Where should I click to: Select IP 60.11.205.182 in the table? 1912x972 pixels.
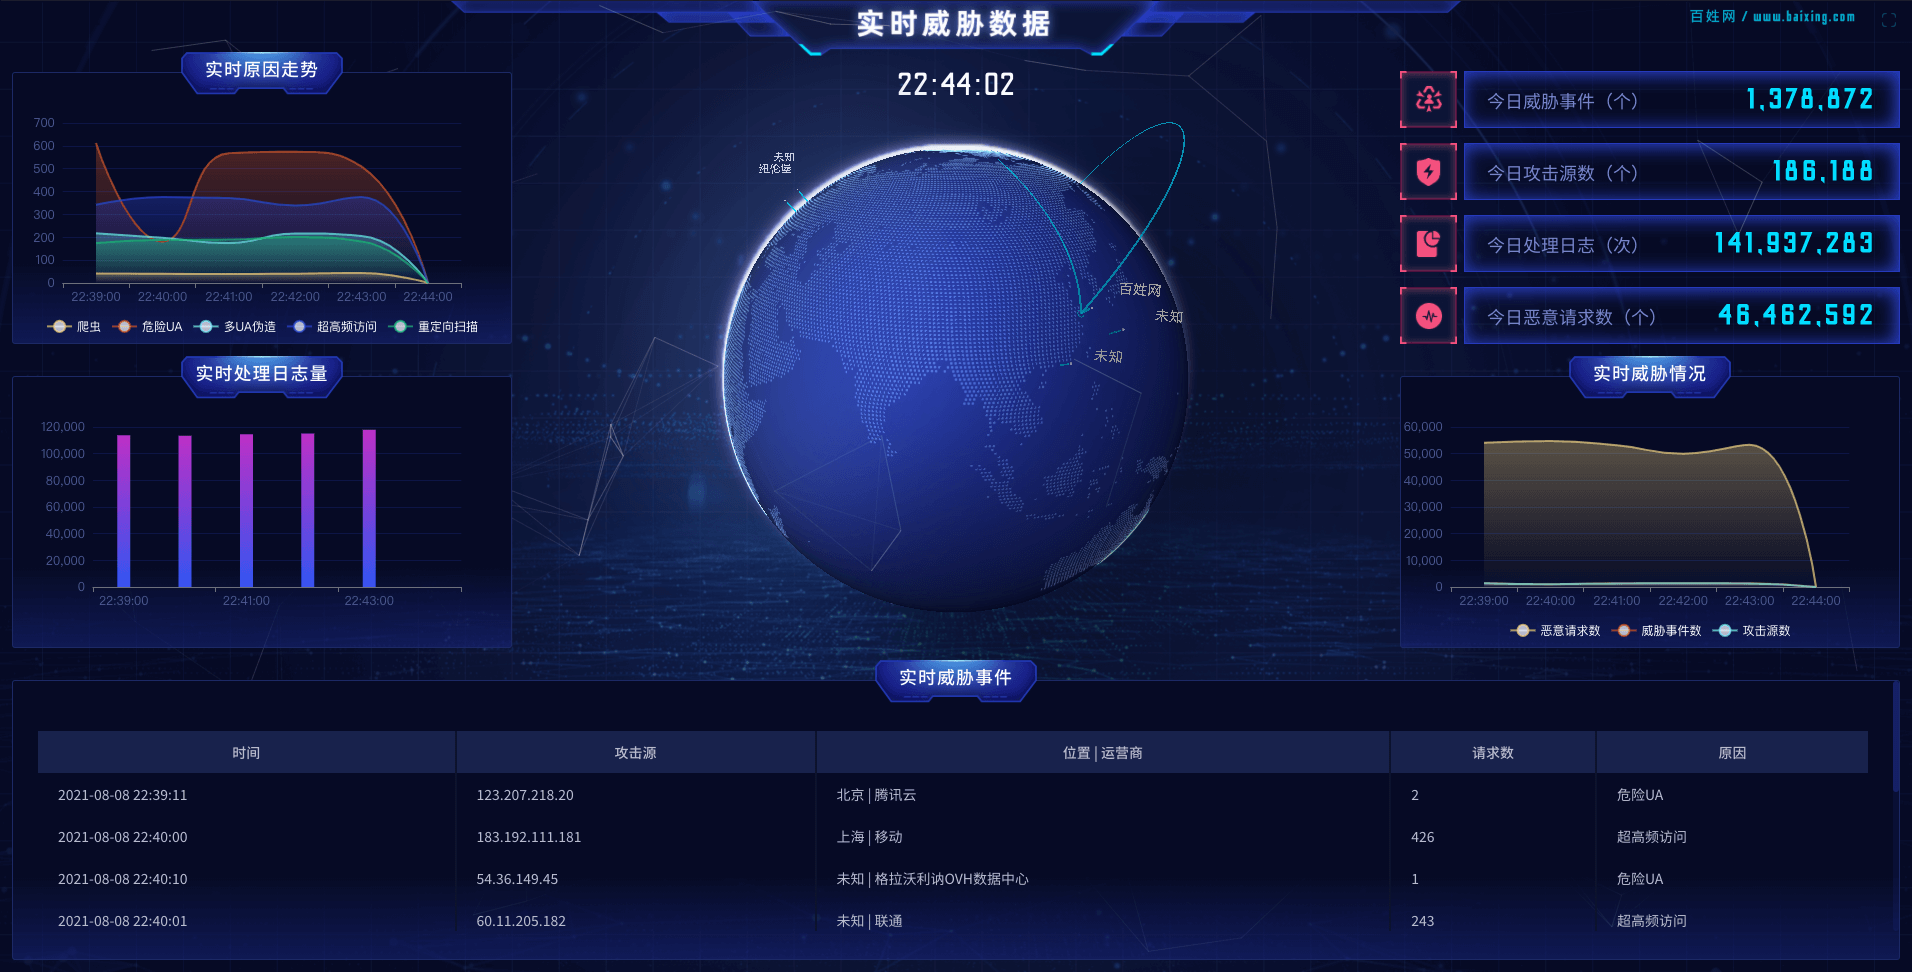point(521,921)
